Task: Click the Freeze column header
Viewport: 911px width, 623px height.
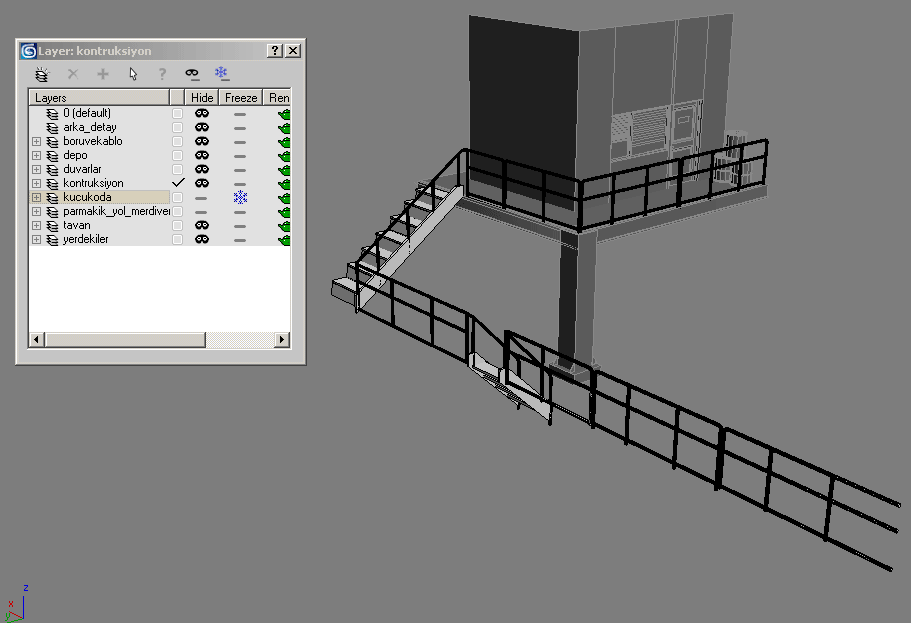Action: click(240, 98)
